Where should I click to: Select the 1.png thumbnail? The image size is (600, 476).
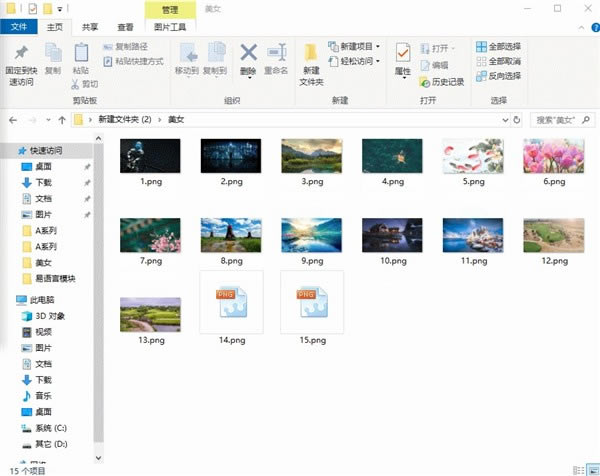coord(150,156)
